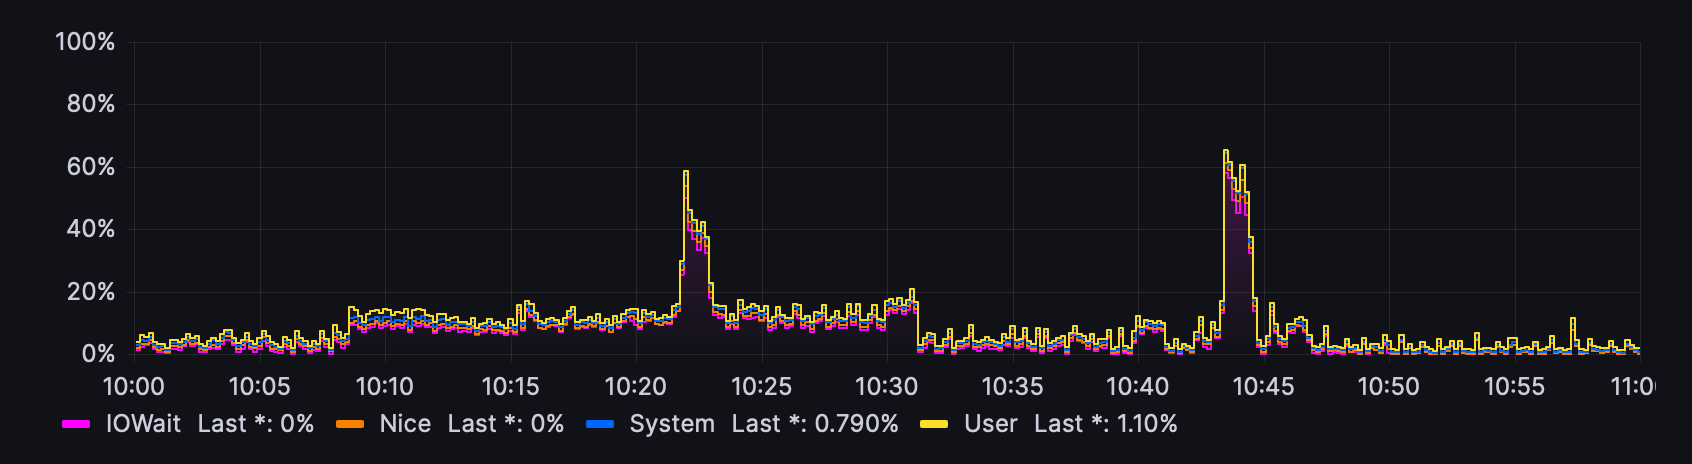The width and height of the screenshot is (1692, 464).
Task: Click the User 'Last *: 1.10%' value
Action: (x=1106, y=424)
